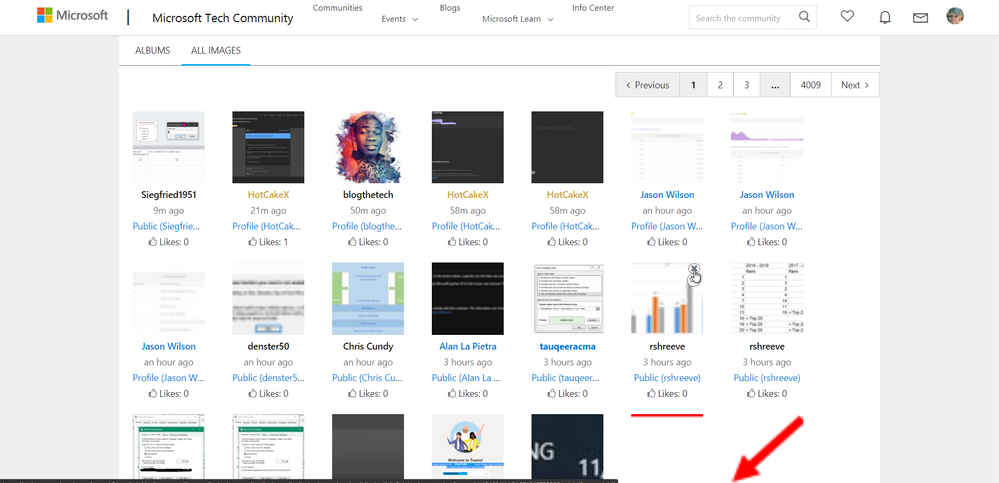The height and width of the screenshot is (483, 999).
Task: Open tauqeeracma's dialog thumbnail
Action: 567,298
